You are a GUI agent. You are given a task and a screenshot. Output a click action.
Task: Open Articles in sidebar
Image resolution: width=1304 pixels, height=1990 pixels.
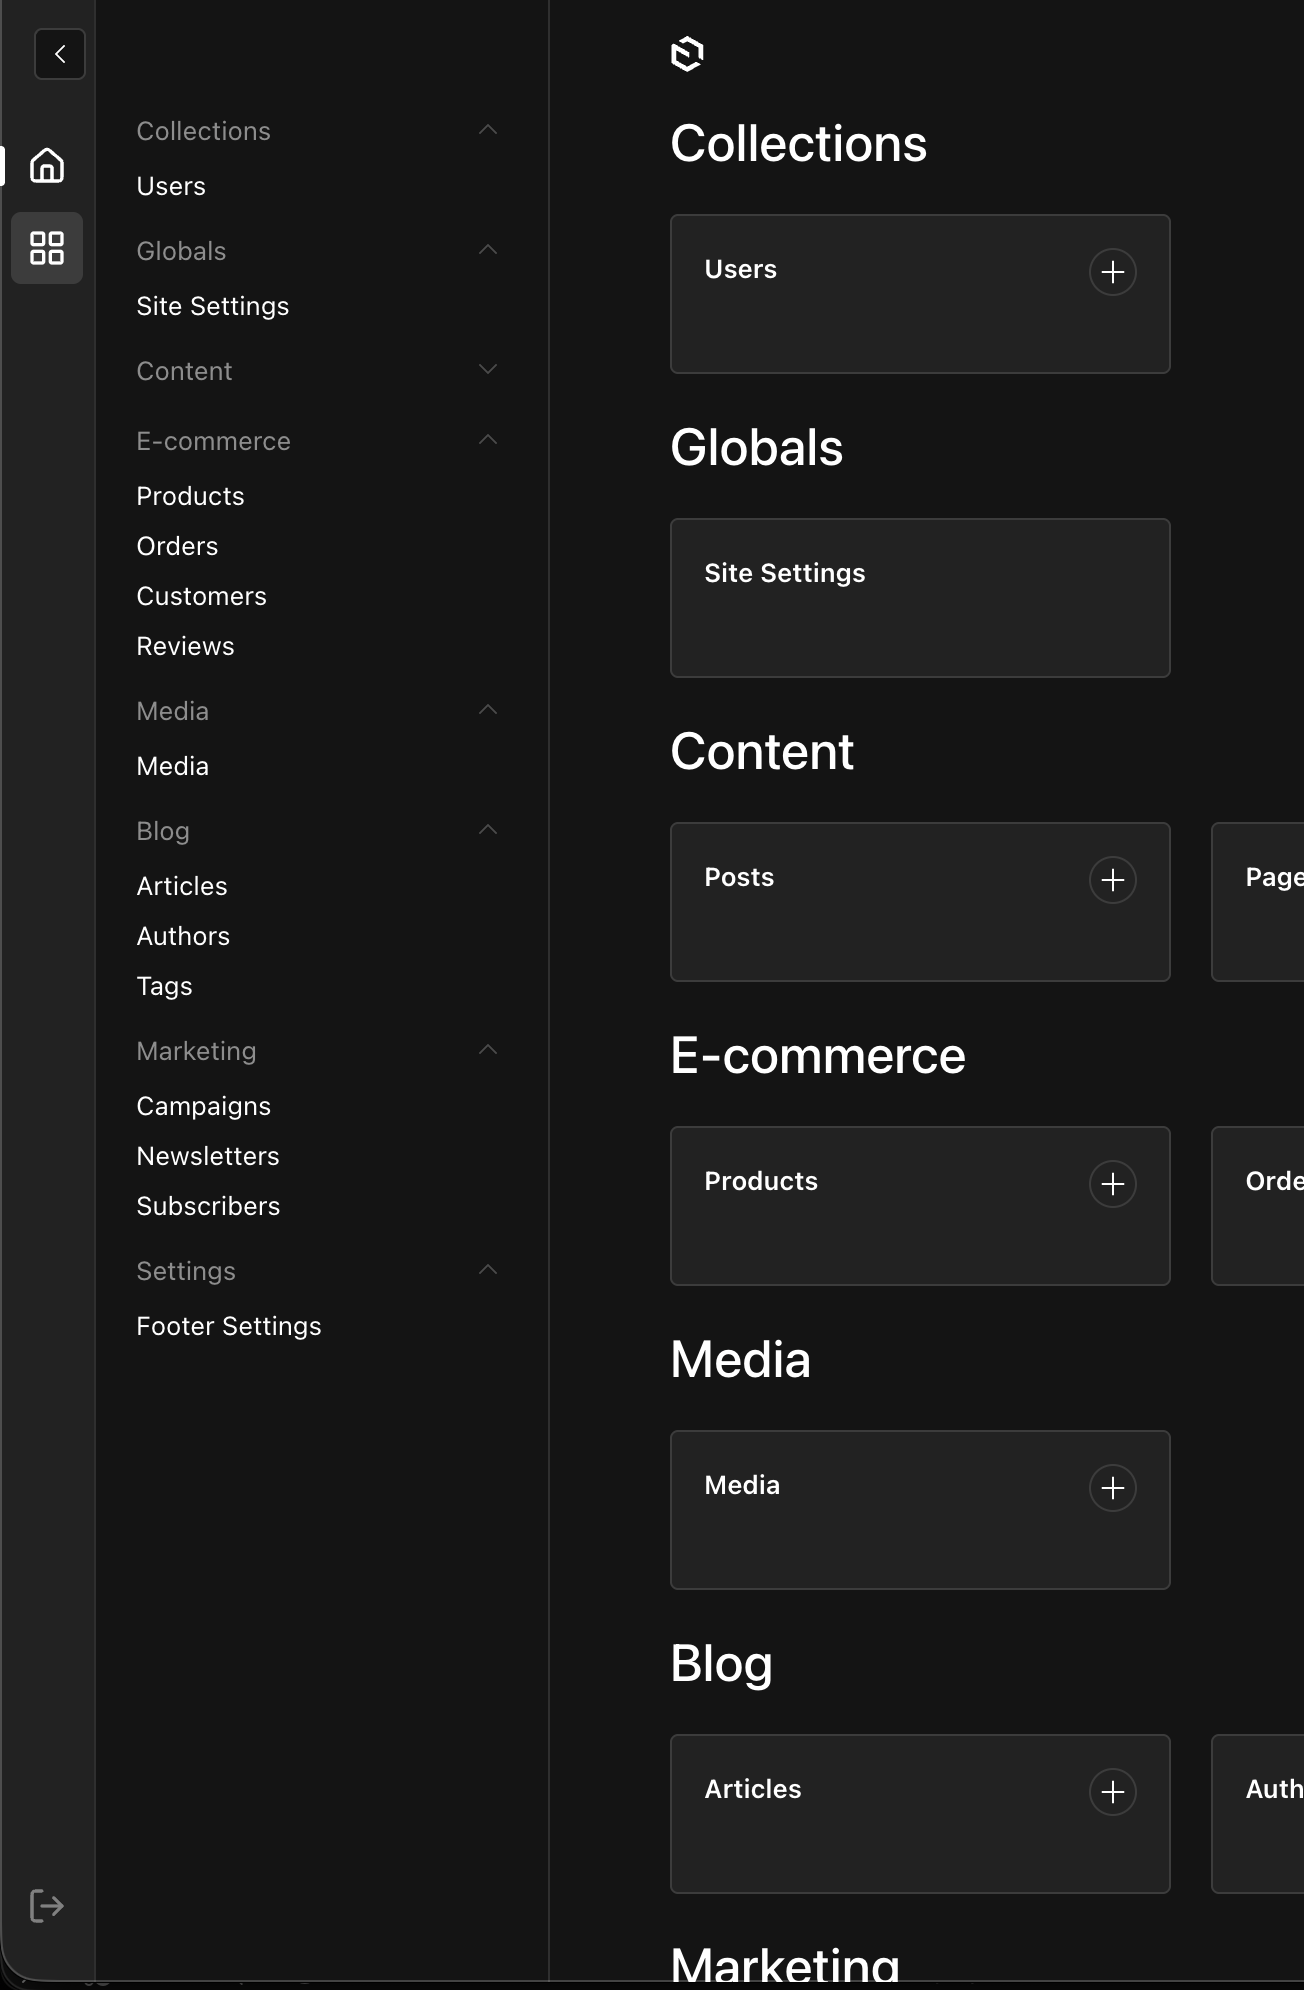[182, 886]
